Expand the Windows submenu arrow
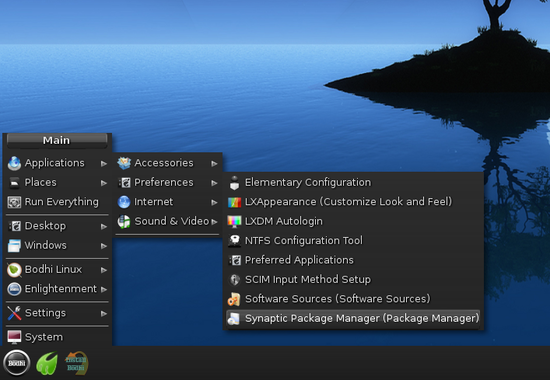 (103, 246)
